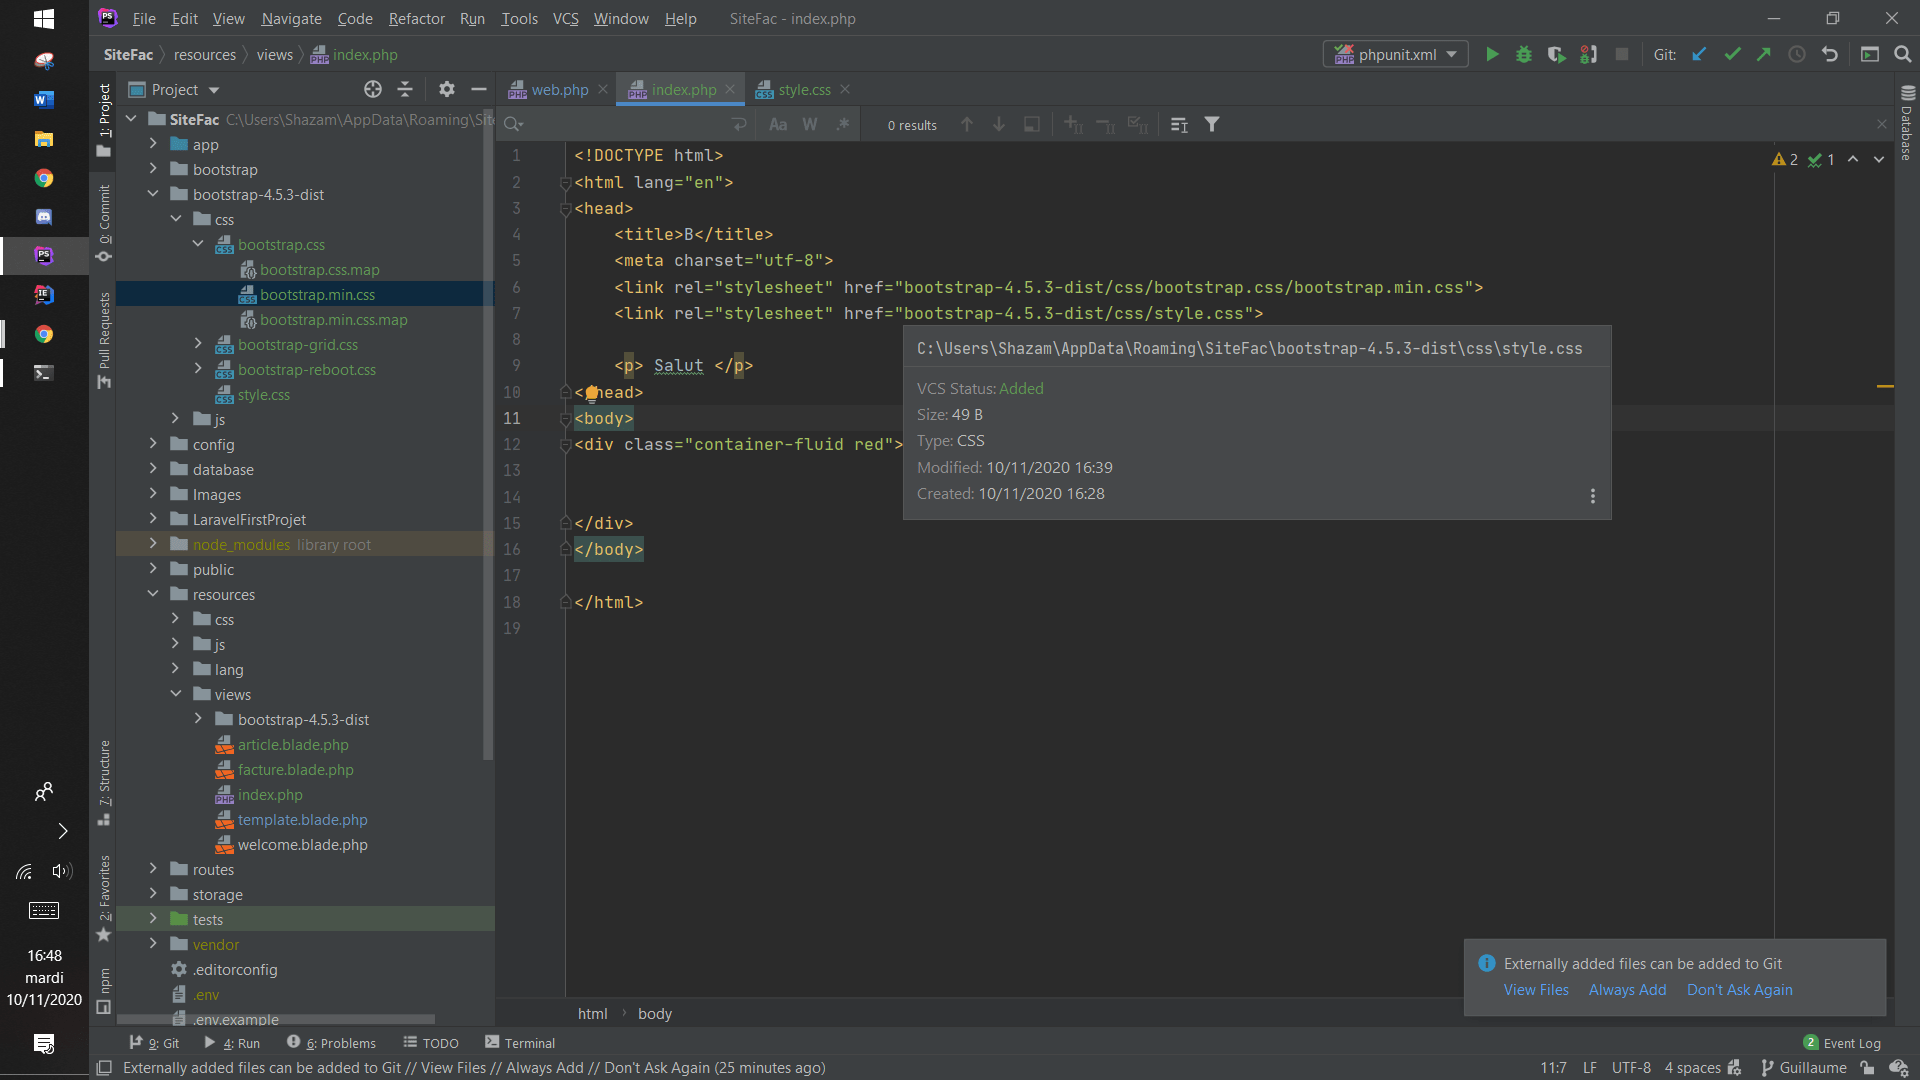Run with coverage icon
The width and height of the screenshot is (1920, 1080).
pos(1556,55)
